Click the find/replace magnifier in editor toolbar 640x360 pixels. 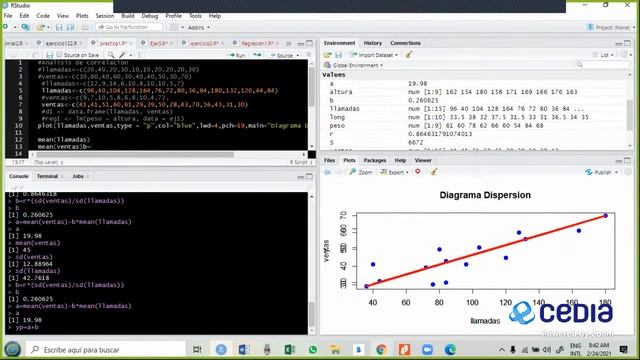pos(111,55)
